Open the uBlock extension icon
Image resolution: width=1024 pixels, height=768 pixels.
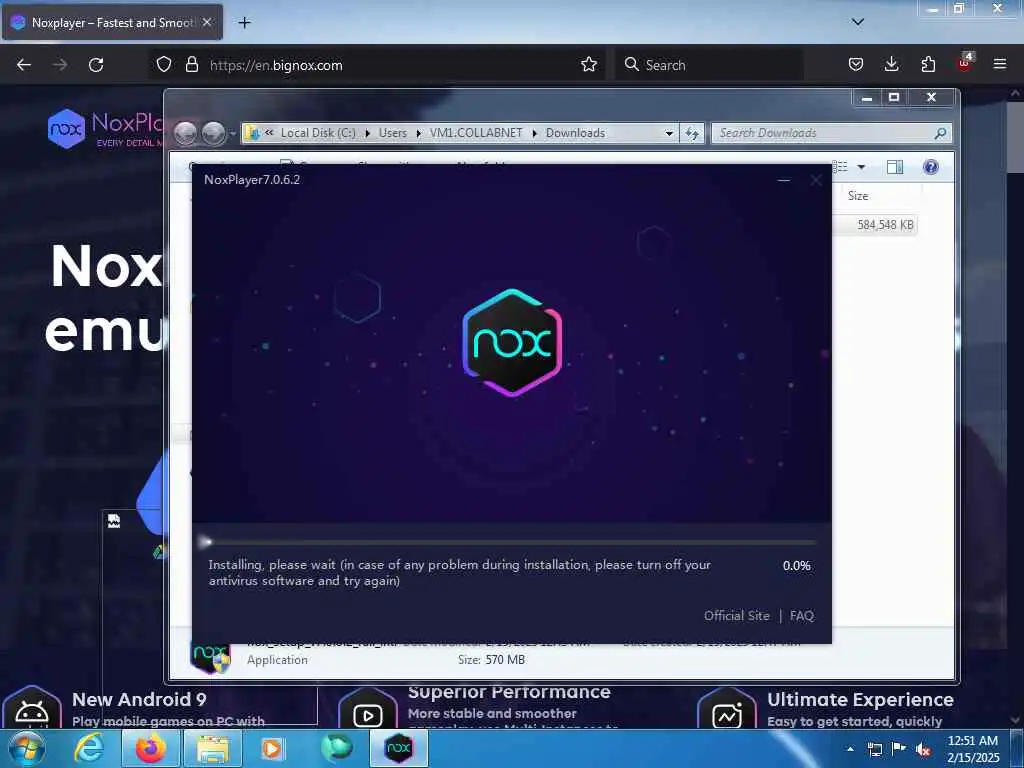click(x=965, y=63)
